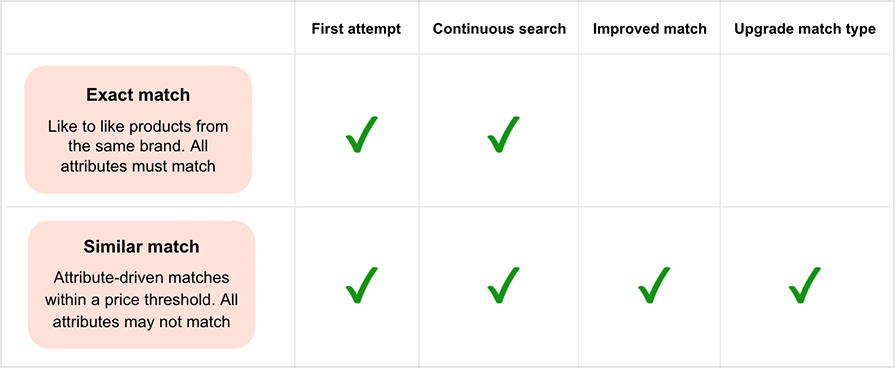Click the Exact match Continuous search checkmark
The height and width of the screenshot is (368, 895).
point(503,135)
